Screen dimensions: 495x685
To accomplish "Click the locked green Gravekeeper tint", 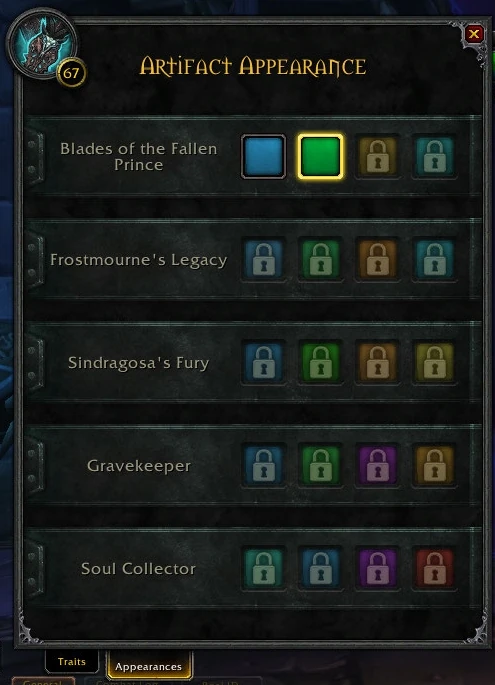I will 320,466.
